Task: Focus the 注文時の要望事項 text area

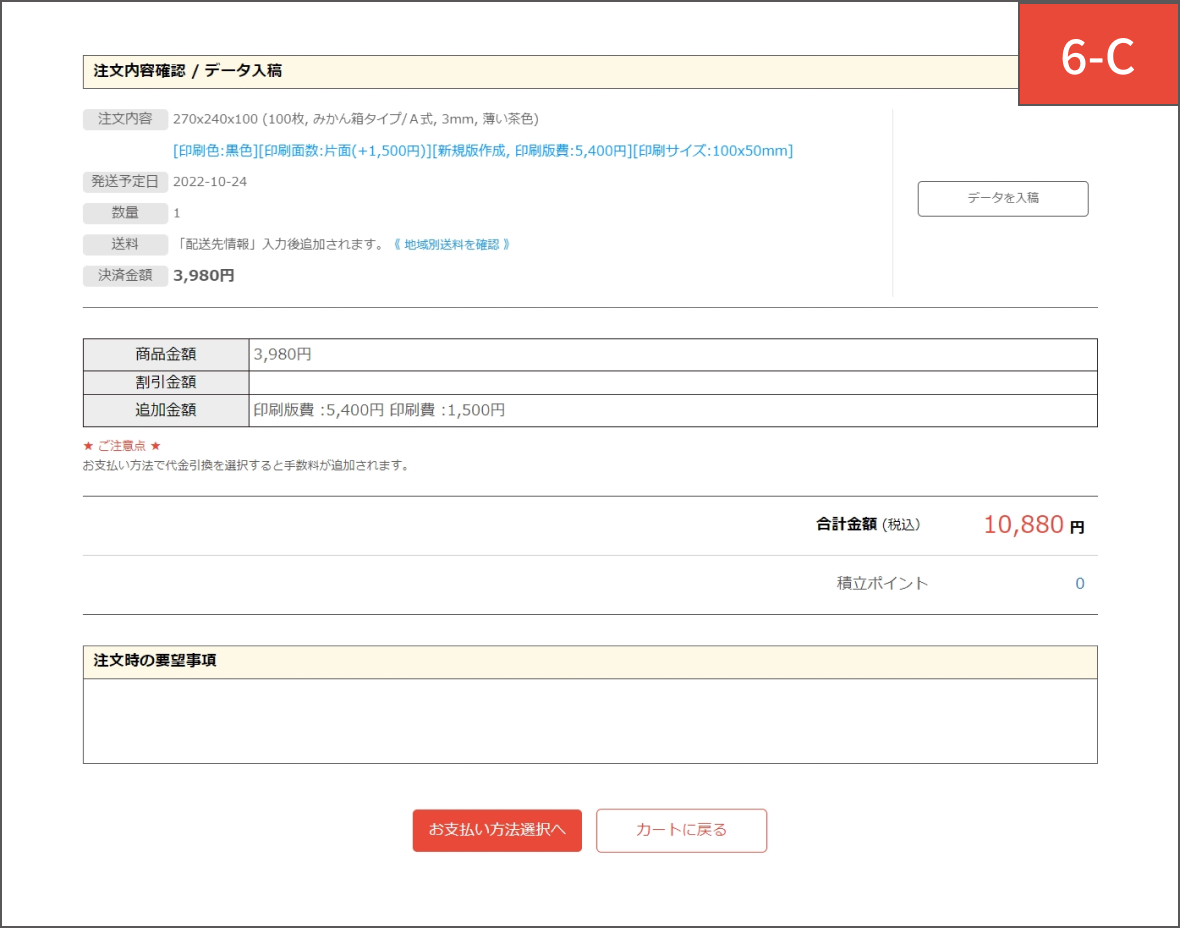Action: (x=590, y=721)
